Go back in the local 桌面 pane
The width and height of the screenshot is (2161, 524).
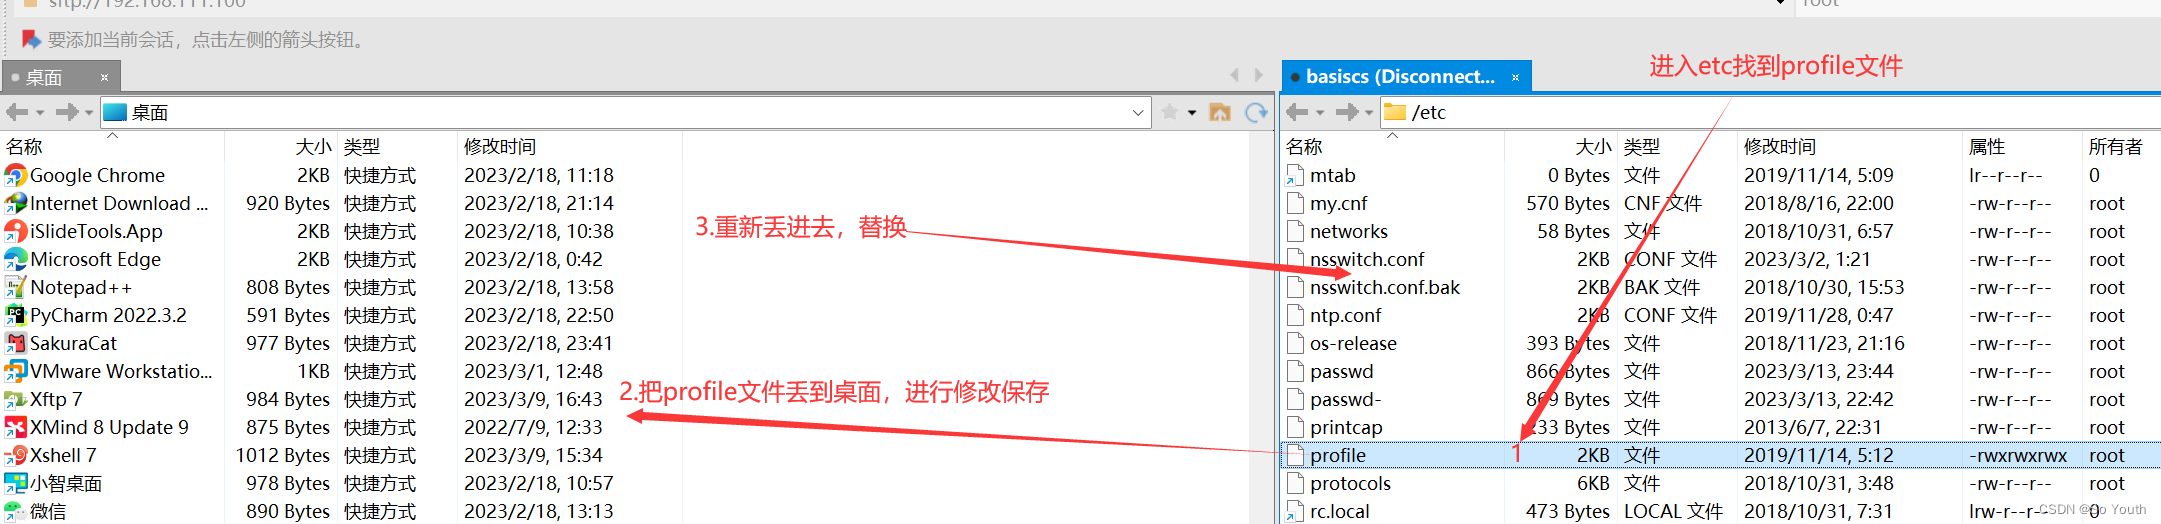17,112
